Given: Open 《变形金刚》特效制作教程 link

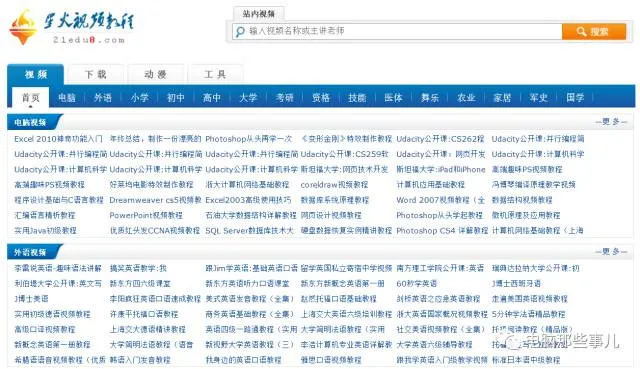Looking at the screenshot, I should [x=346, y=139].
